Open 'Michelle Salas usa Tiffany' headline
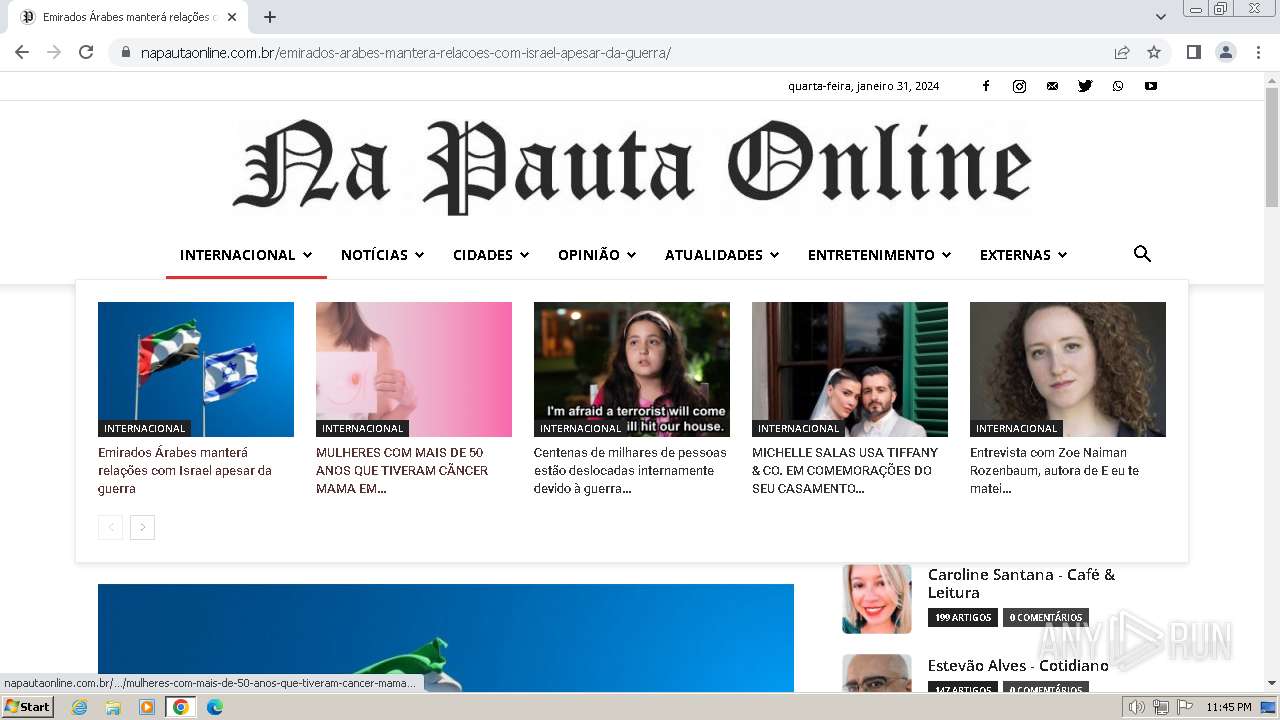 [x=845, y=470]
